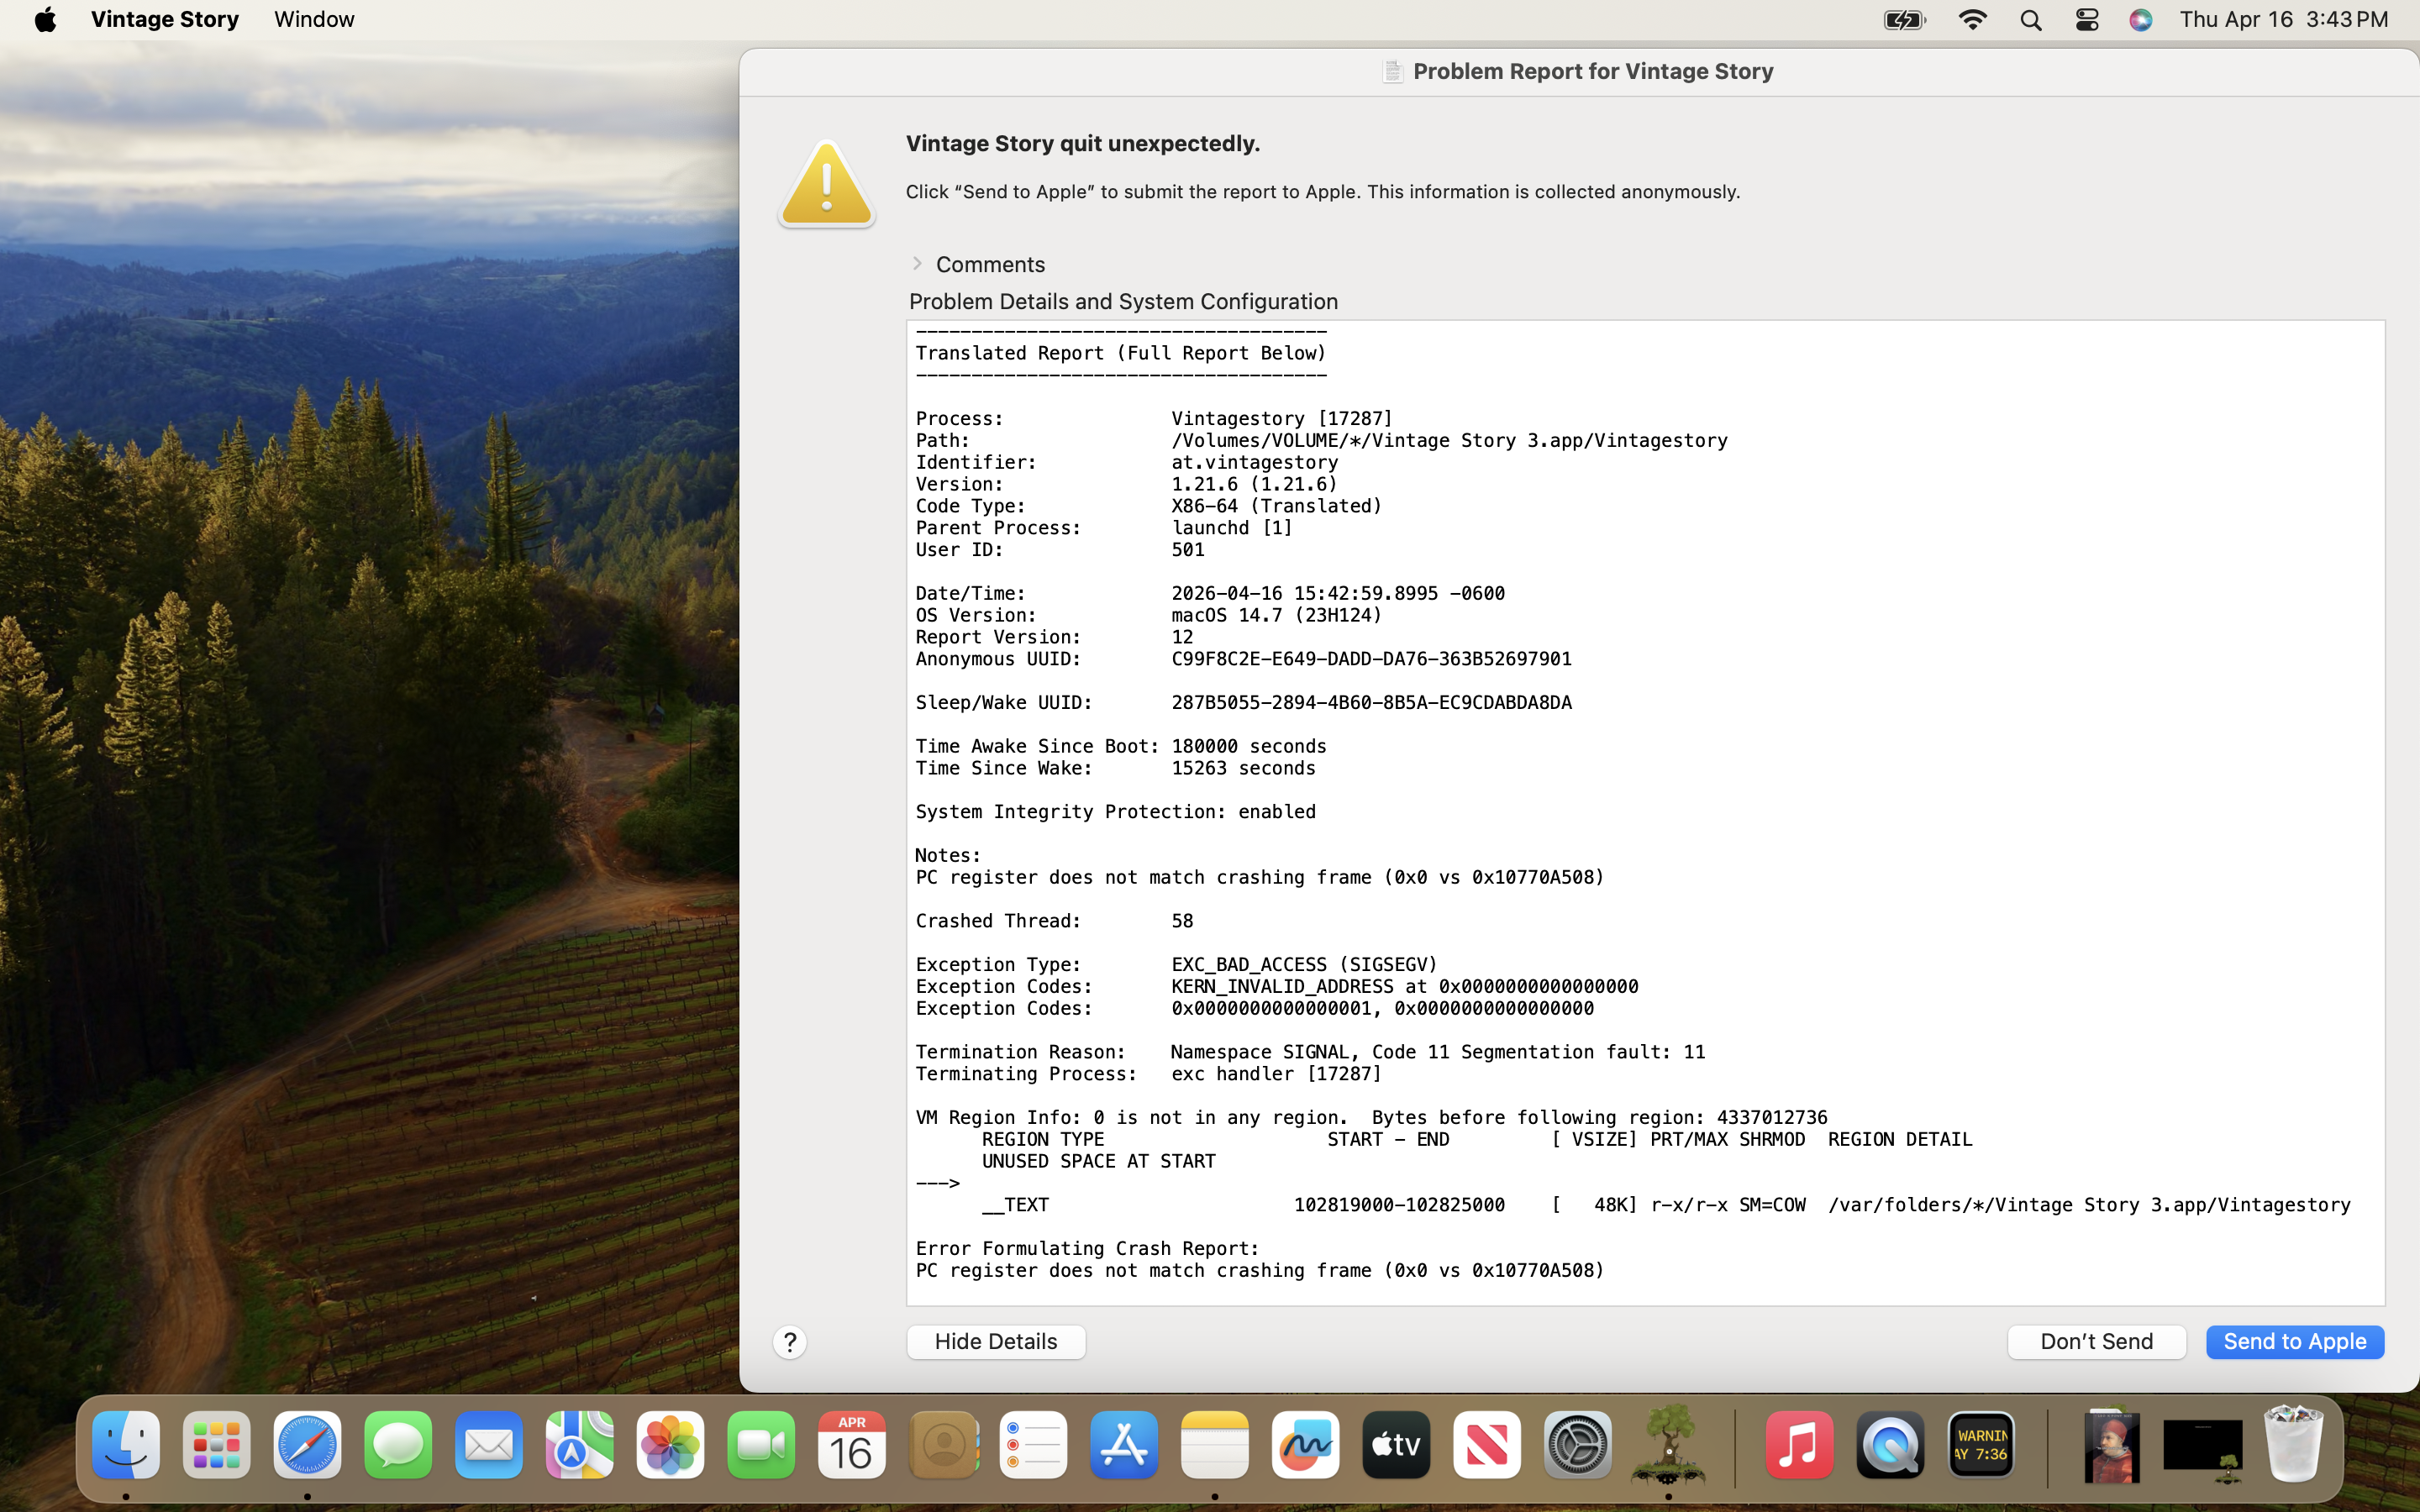Screen dimensions: 2420x1512
Task: Open the Window menu
Action: coord(314,20)
